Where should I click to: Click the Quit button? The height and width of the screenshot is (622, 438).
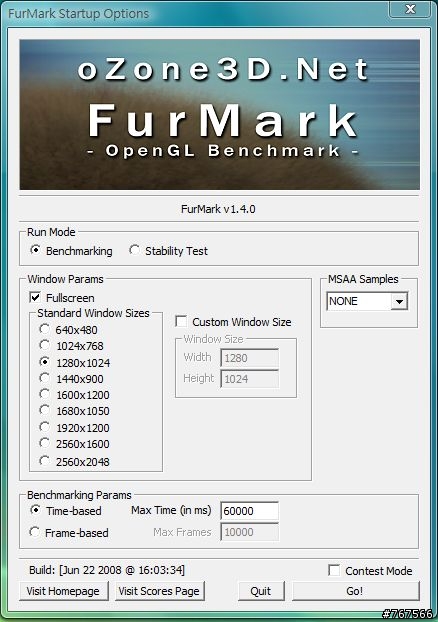[x=261, y=591]
